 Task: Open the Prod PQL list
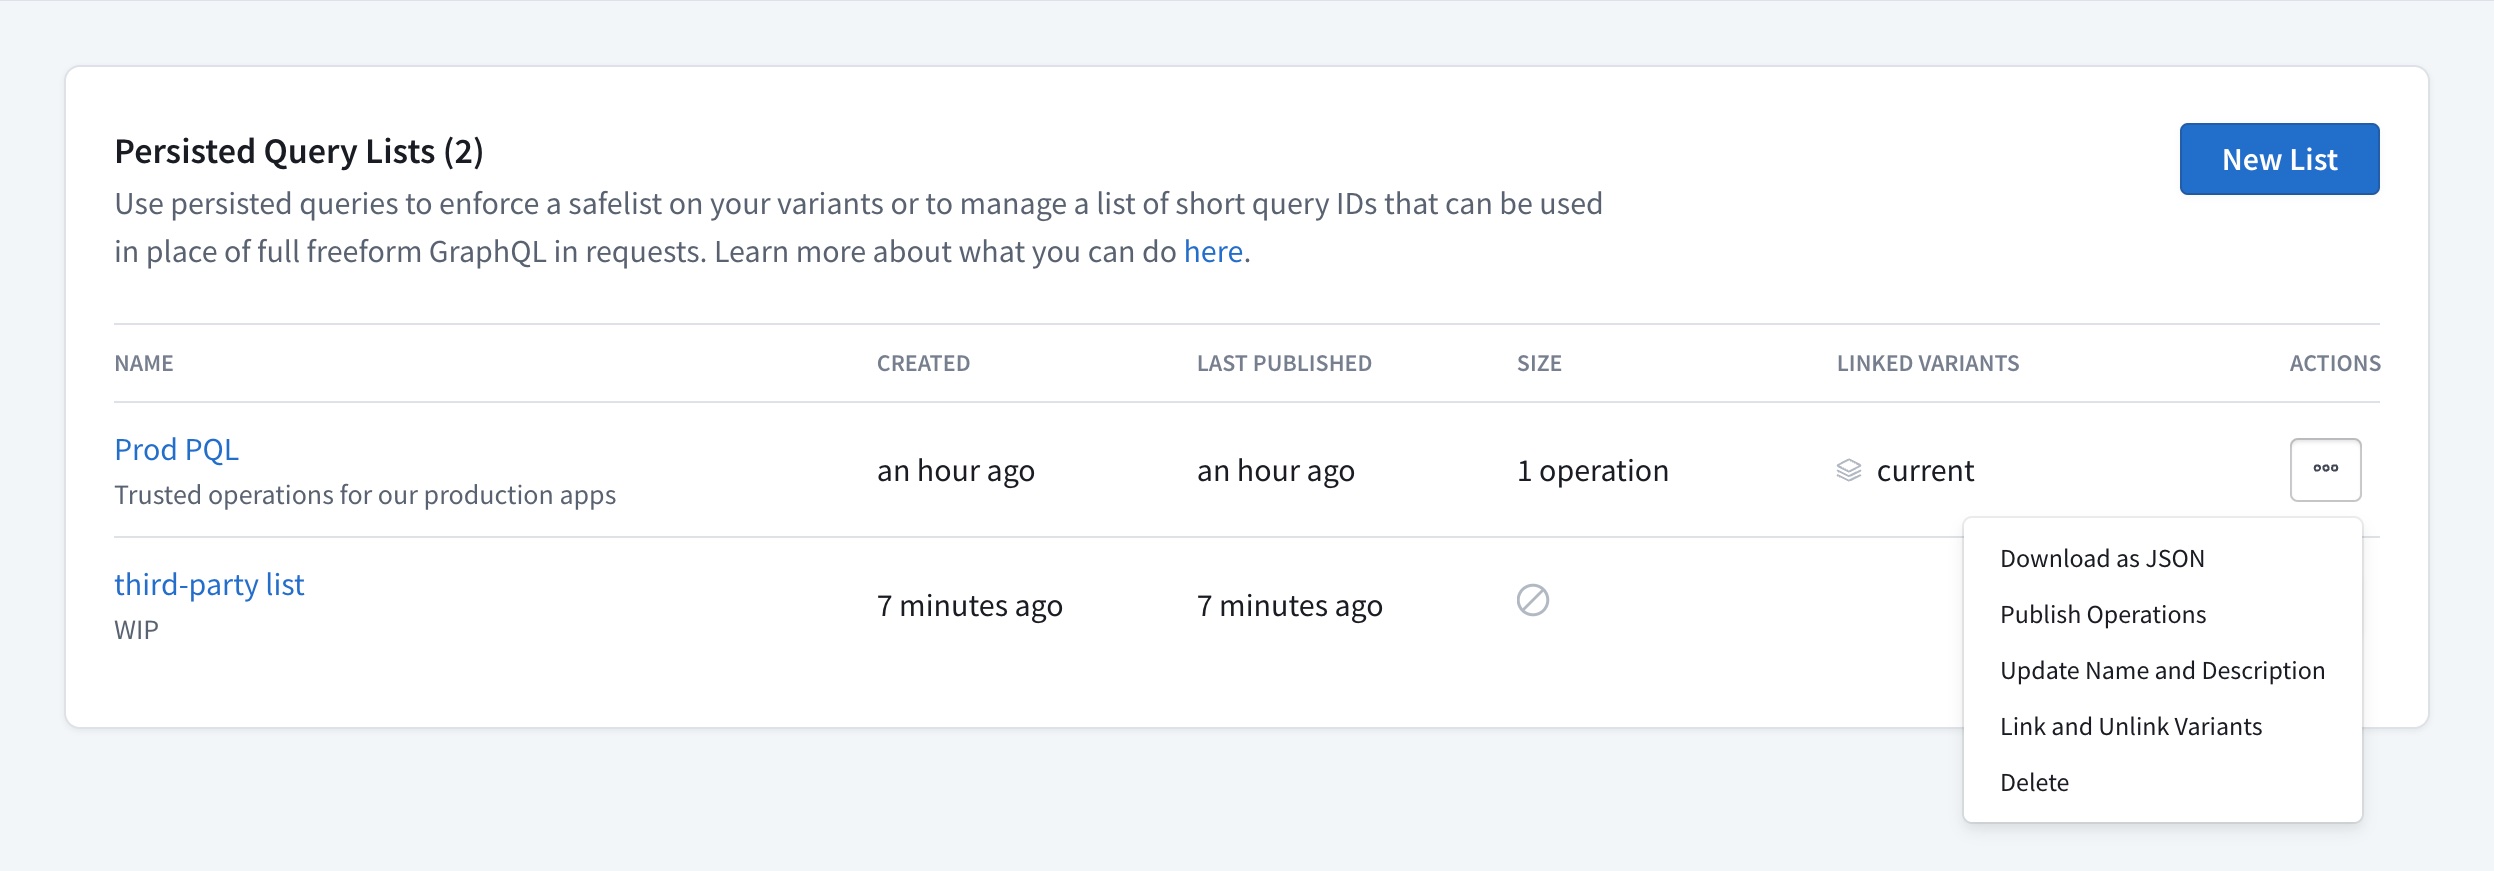click(x=177, y=449)
